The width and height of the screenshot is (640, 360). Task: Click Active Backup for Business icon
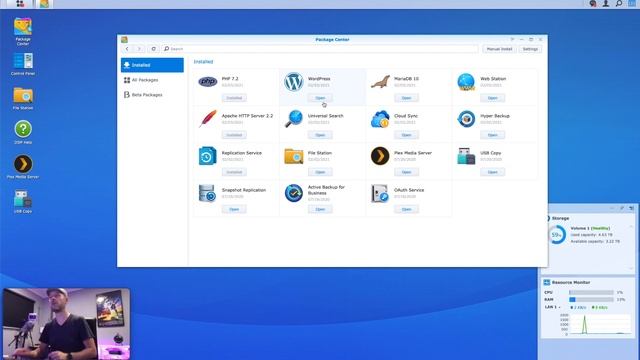click(293, 193)
